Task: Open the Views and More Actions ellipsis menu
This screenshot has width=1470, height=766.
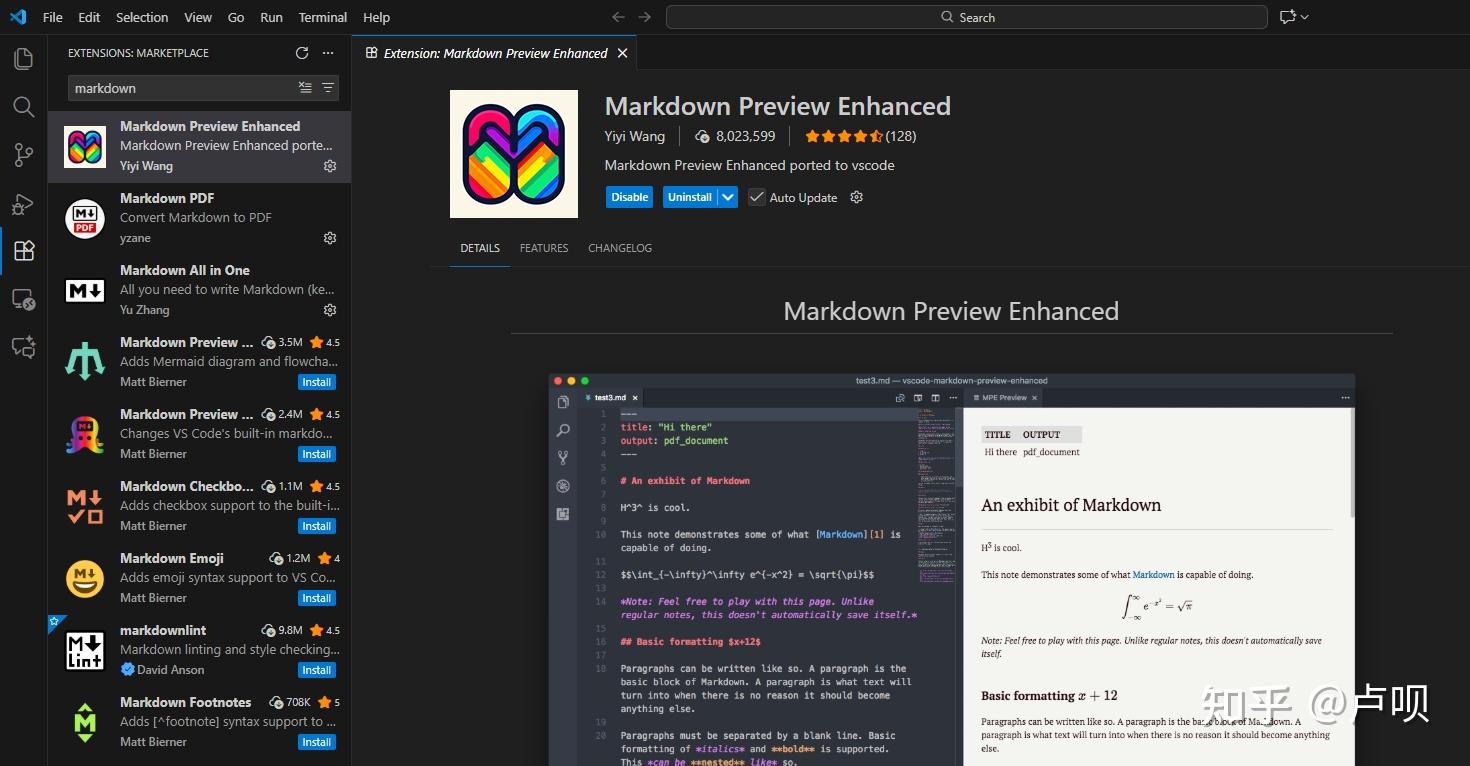Action: coord(328,53)
